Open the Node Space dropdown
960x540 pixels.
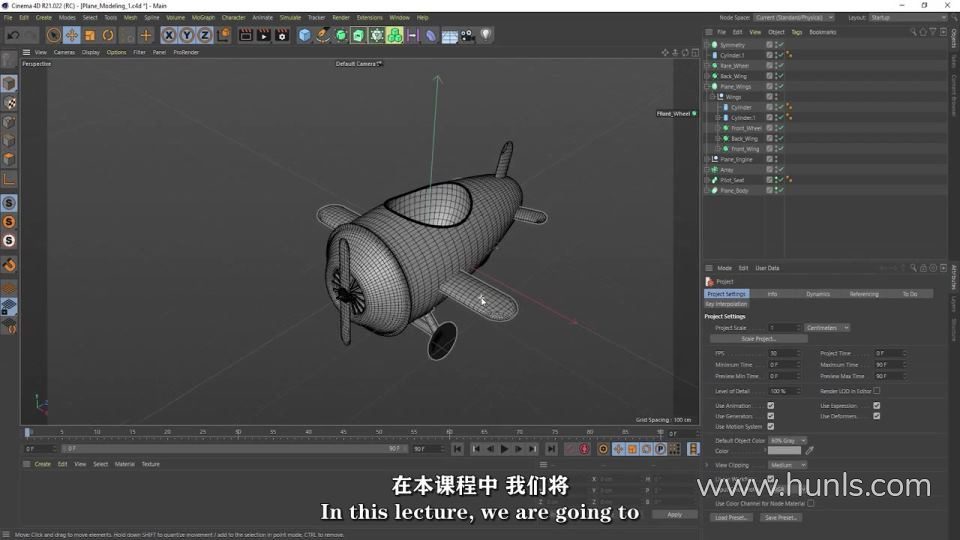pos(794,18)
